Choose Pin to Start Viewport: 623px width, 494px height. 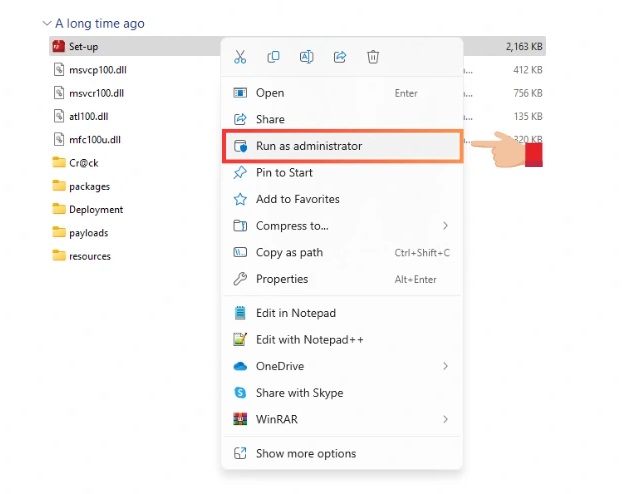(342, 172)
